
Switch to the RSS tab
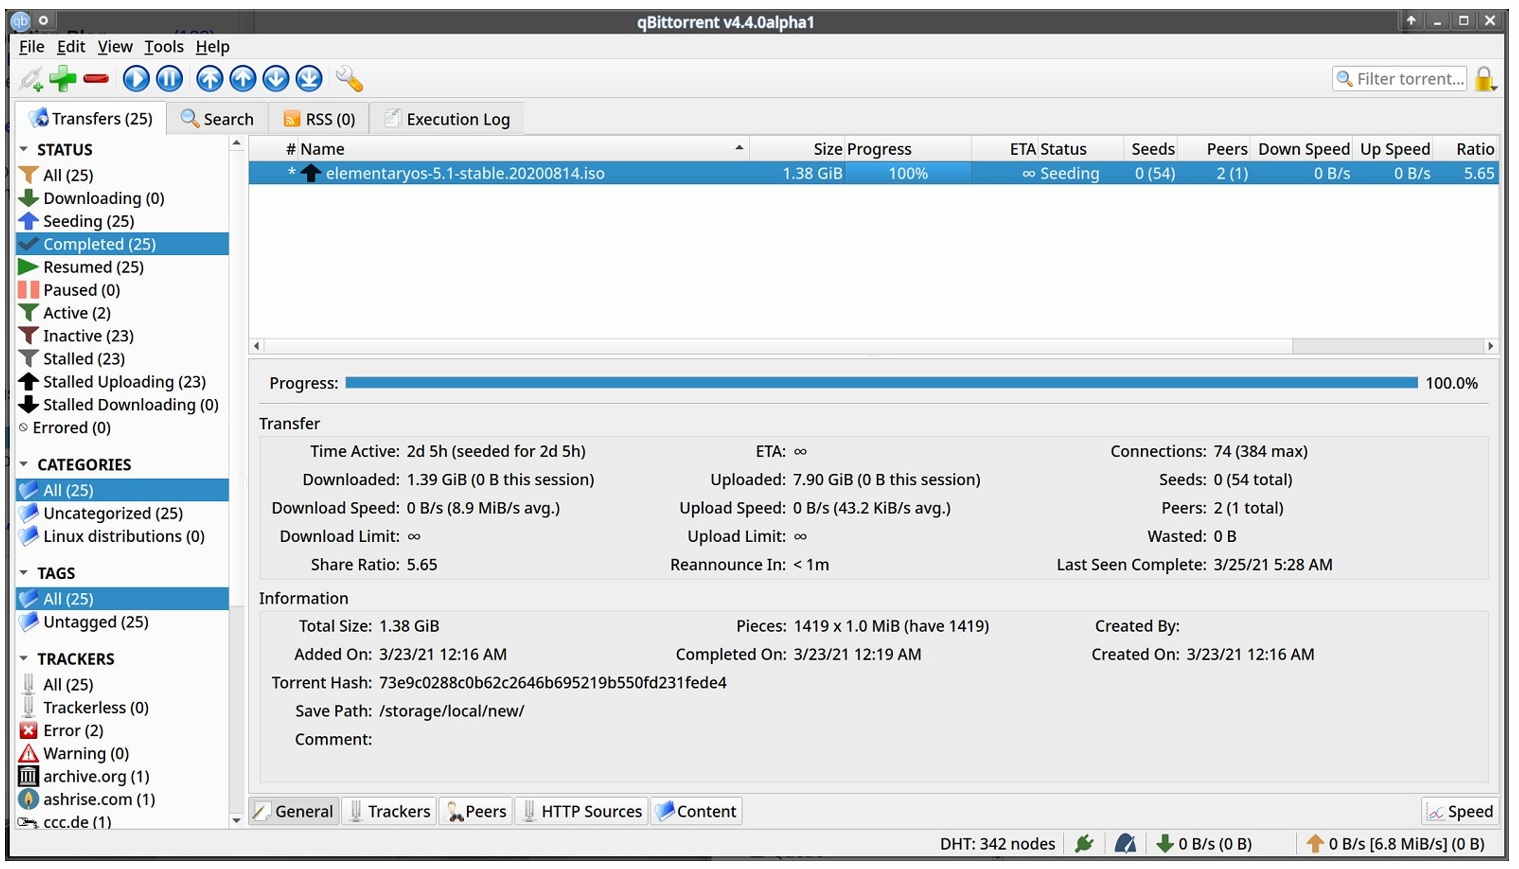click(319, 118)
